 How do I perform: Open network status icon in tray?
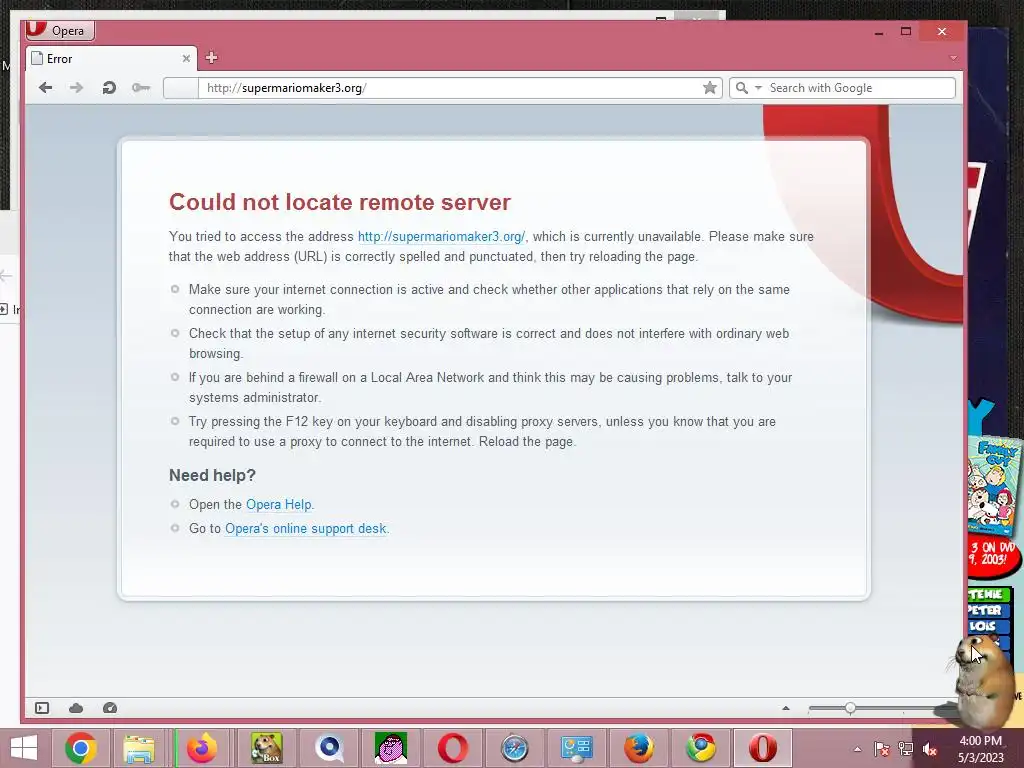point(906,749)
